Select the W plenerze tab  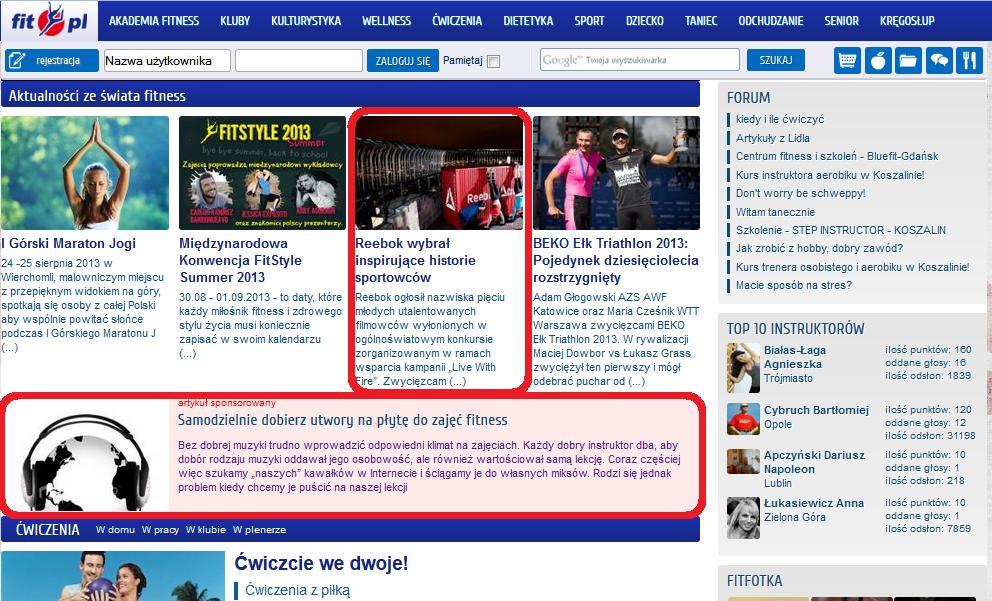tap(259, 530)
